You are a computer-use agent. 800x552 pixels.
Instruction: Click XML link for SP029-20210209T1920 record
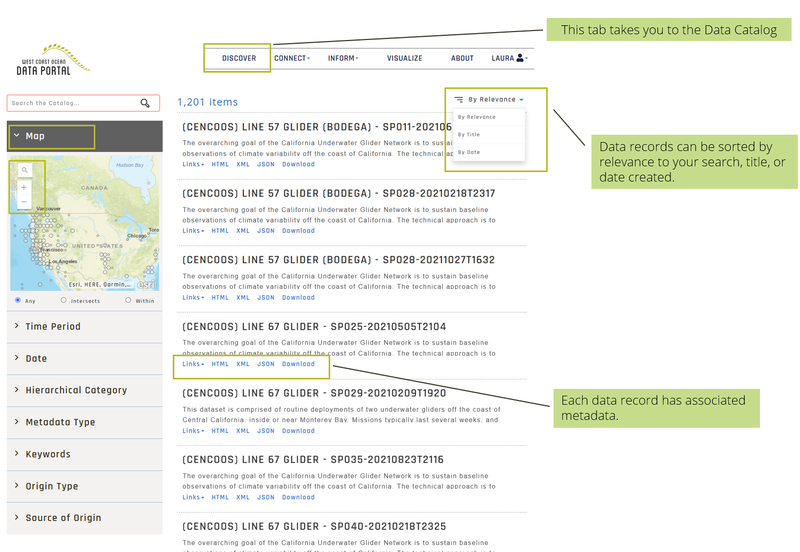click(243, 431)
